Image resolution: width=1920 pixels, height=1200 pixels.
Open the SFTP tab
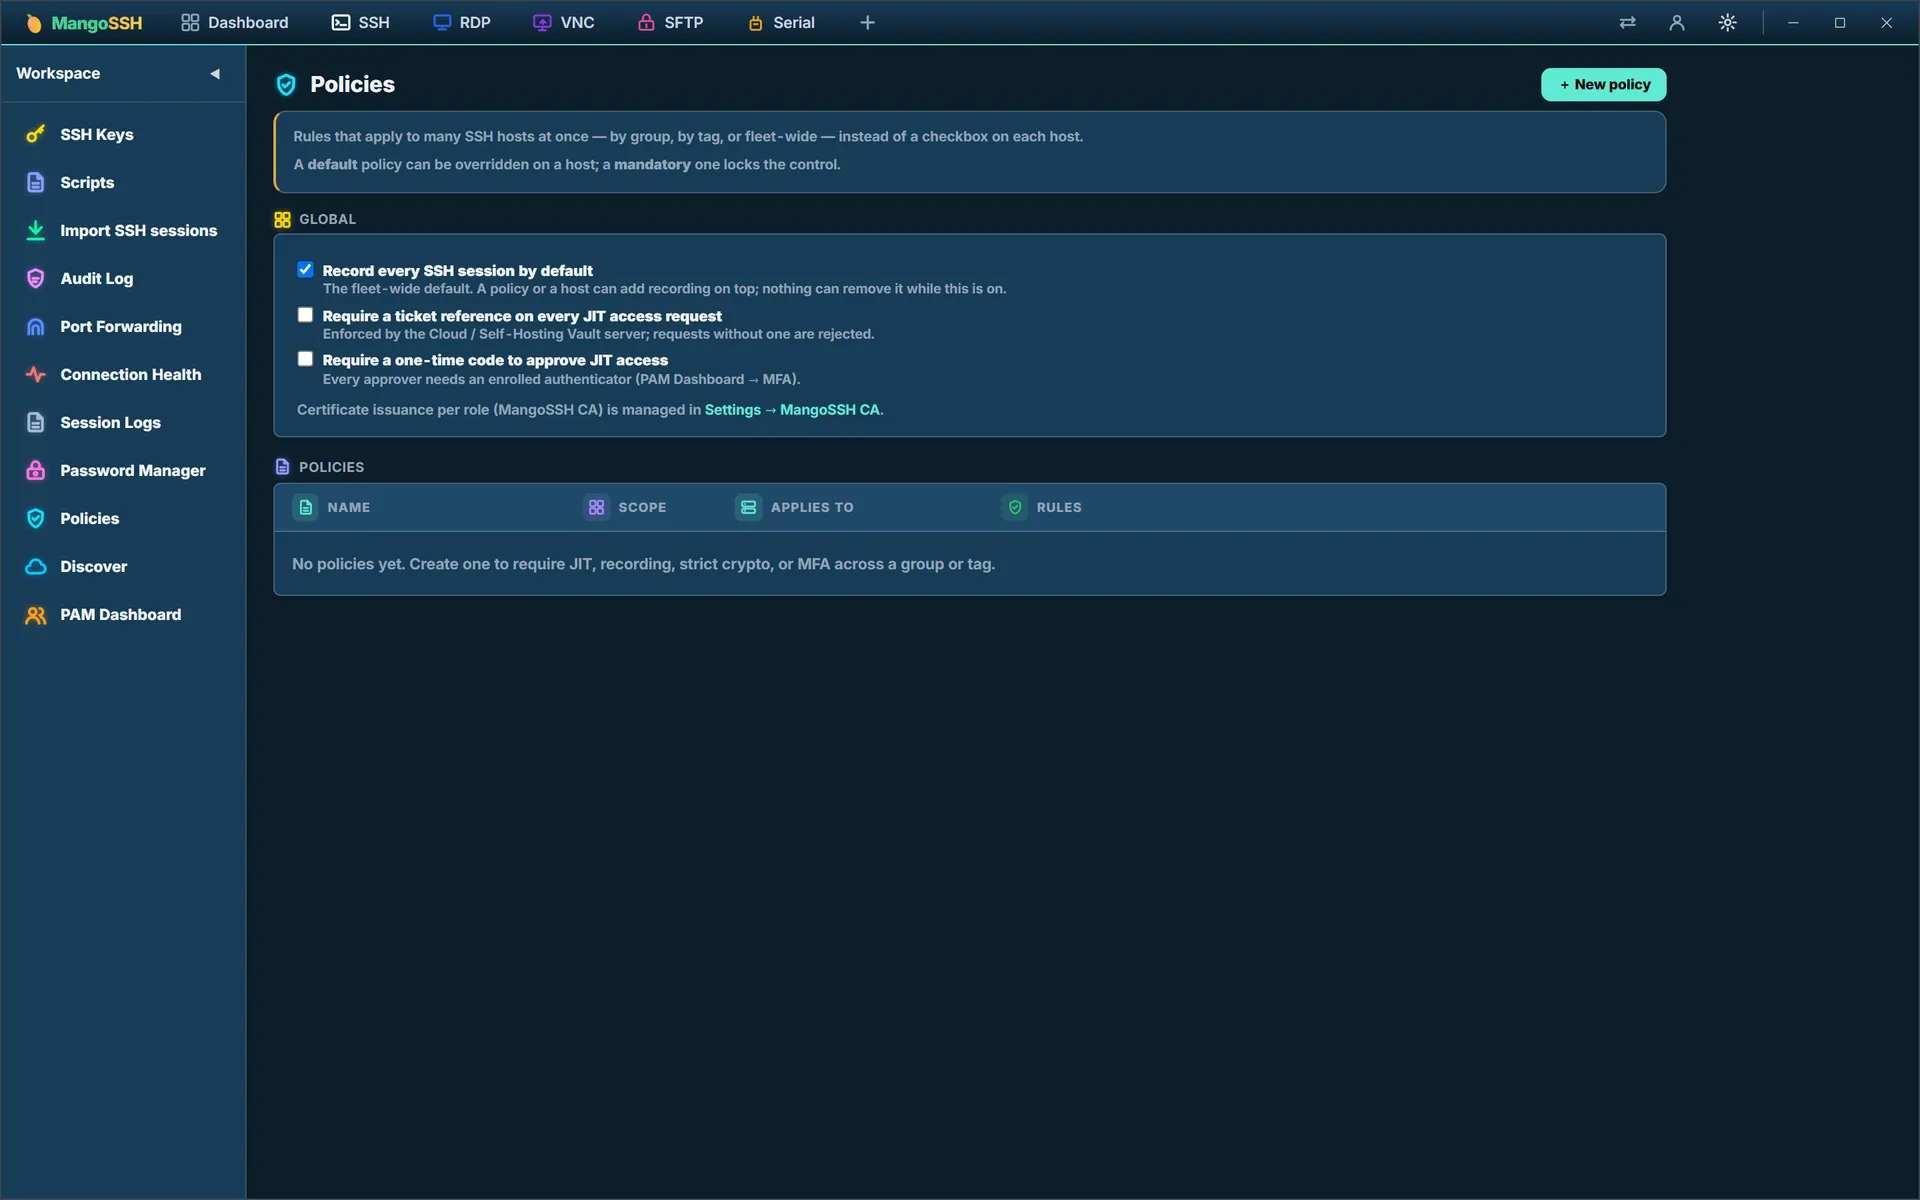670,22
